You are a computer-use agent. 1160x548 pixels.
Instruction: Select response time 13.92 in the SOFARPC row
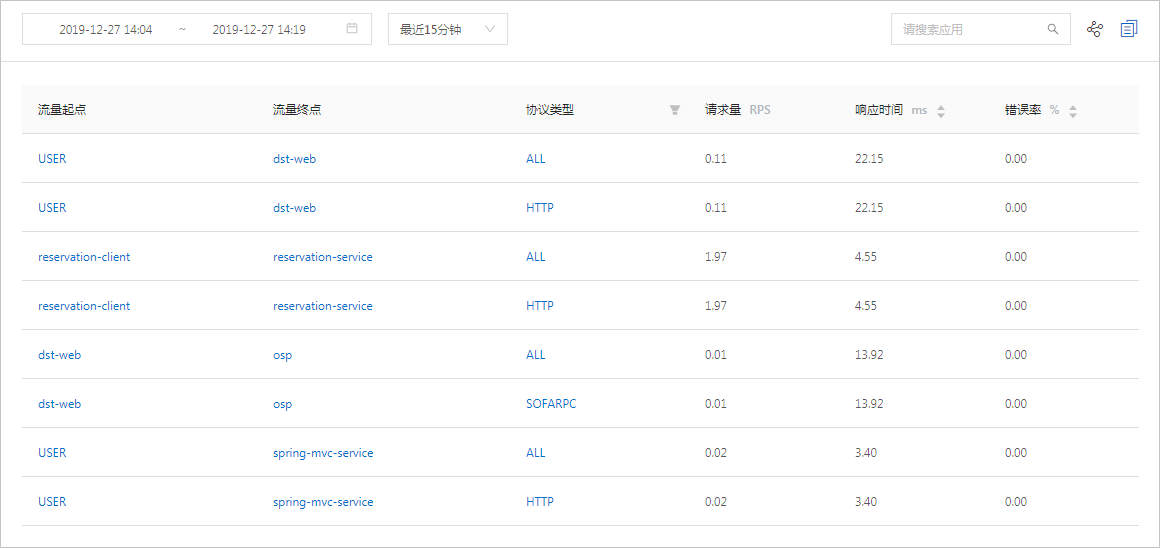coord(869,404)
